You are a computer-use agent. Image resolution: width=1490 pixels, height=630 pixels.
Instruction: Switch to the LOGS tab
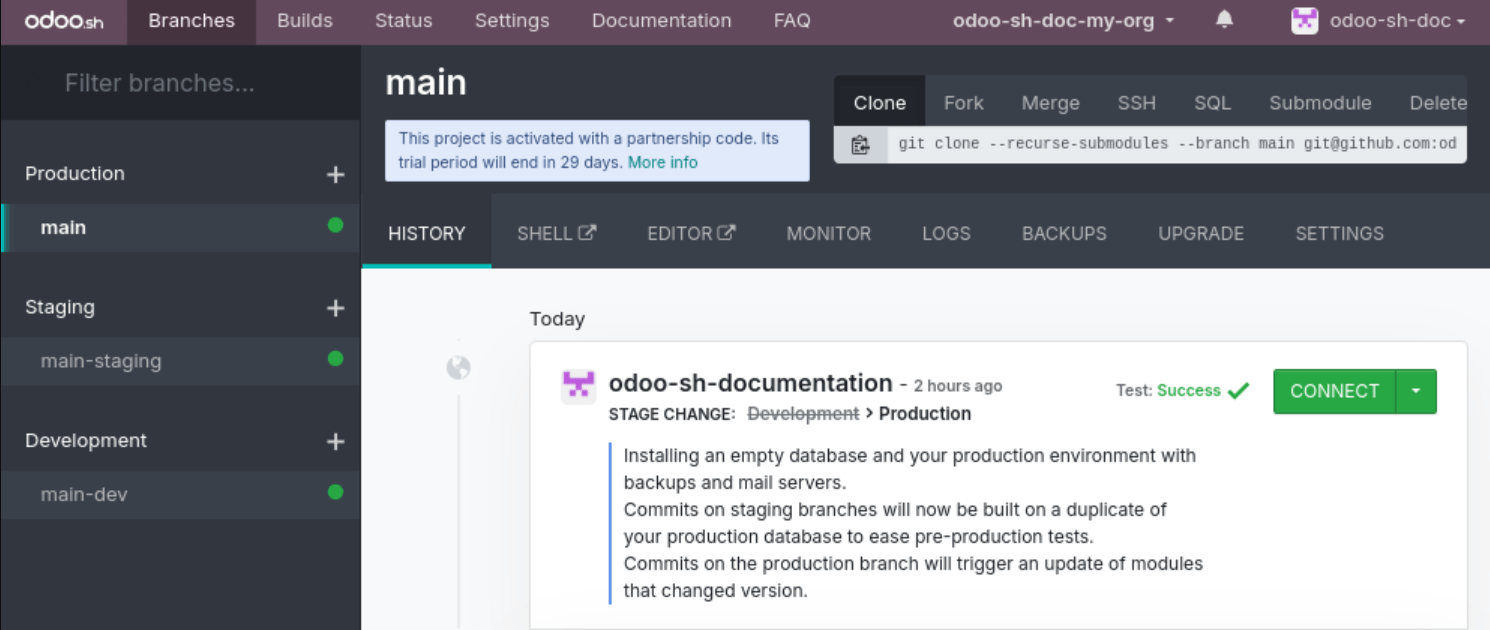[x=945, y=232]
